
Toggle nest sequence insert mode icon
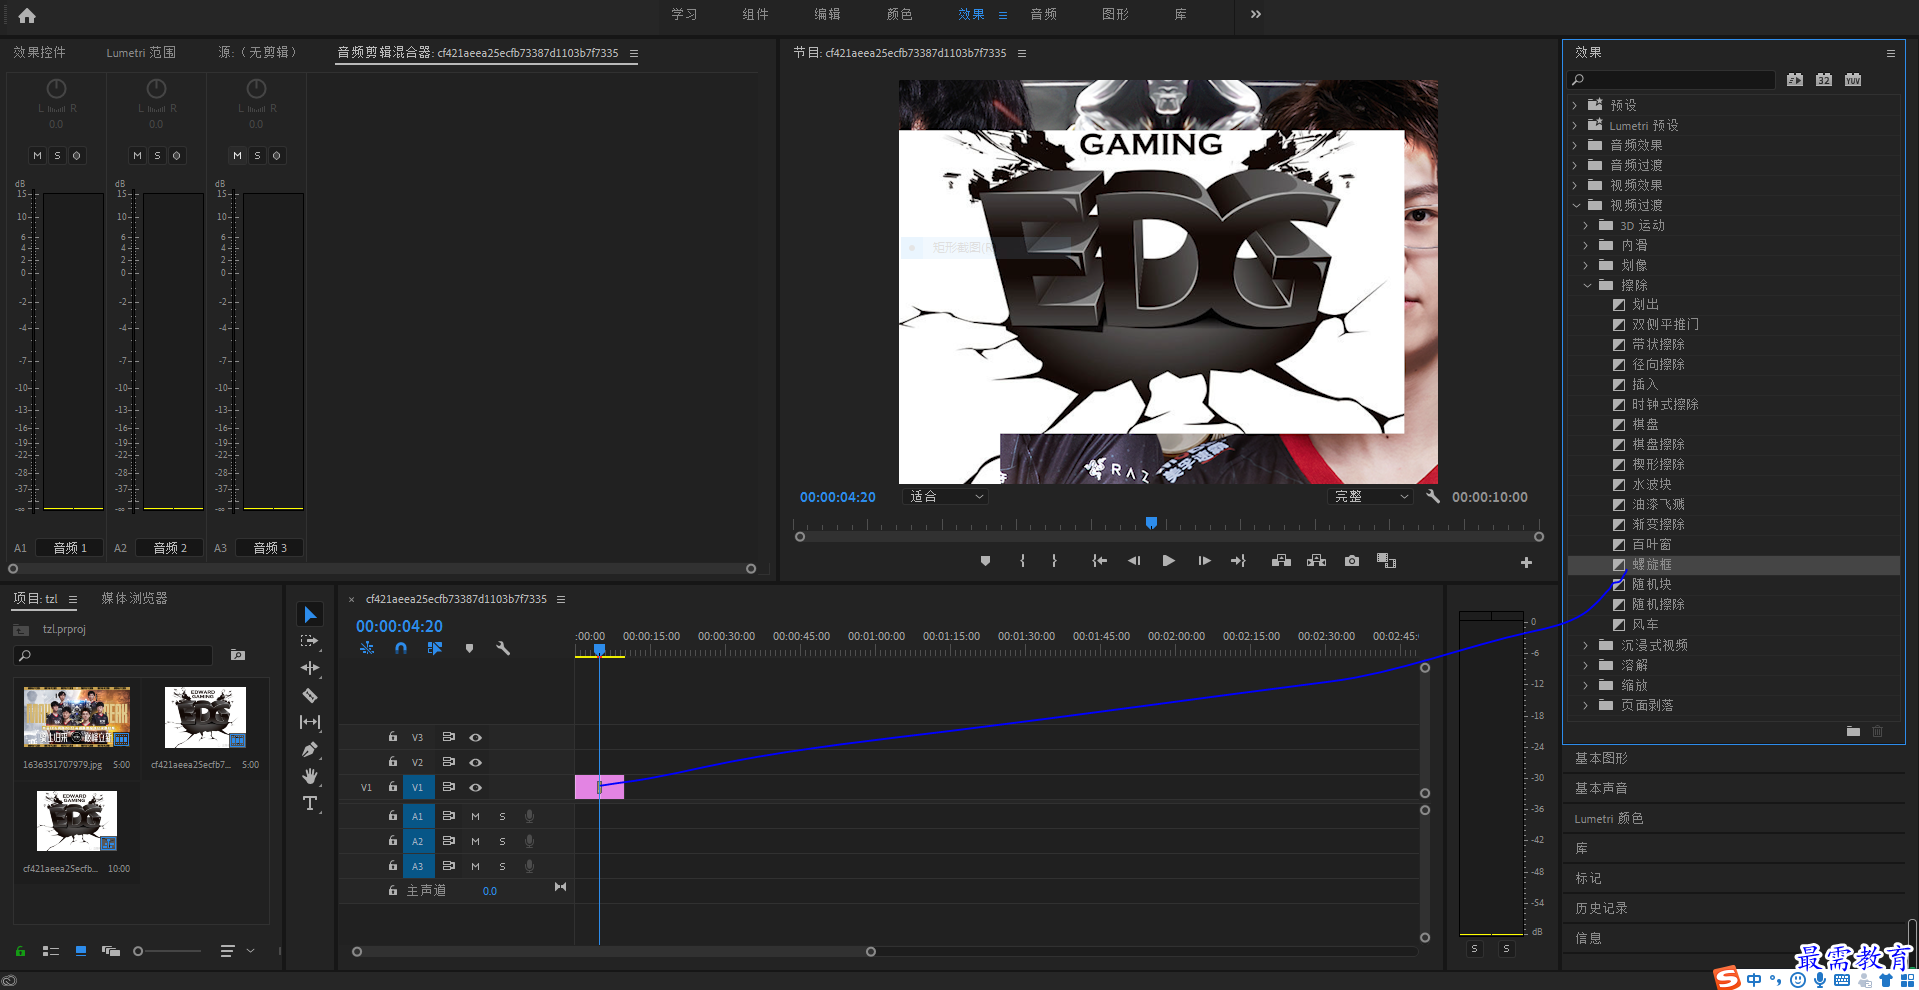click(x=367, y=648)
